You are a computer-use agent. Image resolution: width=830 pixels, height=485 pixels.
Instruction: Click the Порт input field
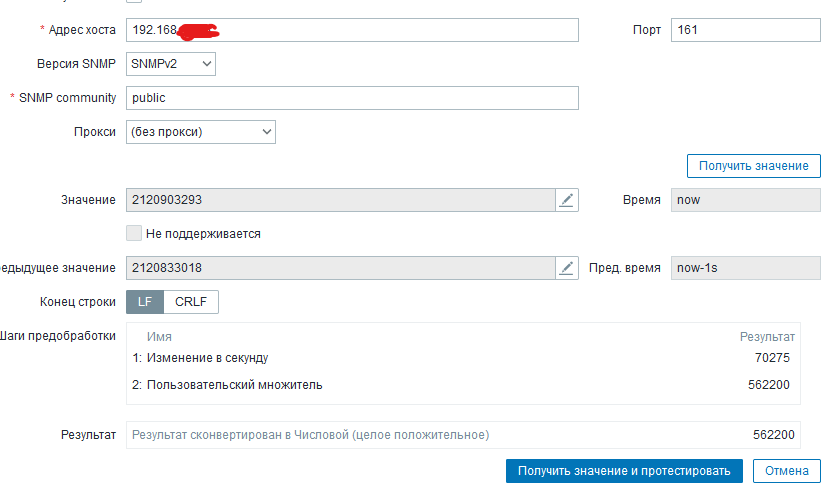click(745, 30)
